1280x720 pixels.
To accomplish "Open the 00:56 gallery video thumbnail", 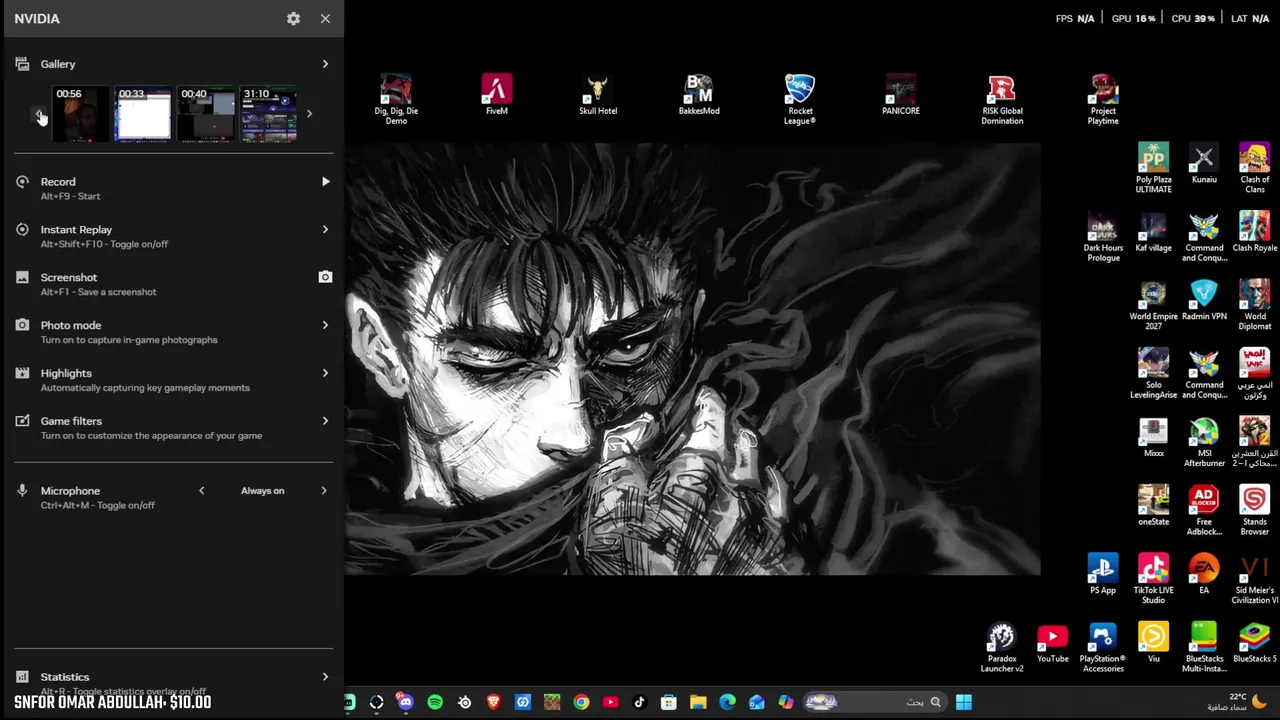I will click(80, 114).
